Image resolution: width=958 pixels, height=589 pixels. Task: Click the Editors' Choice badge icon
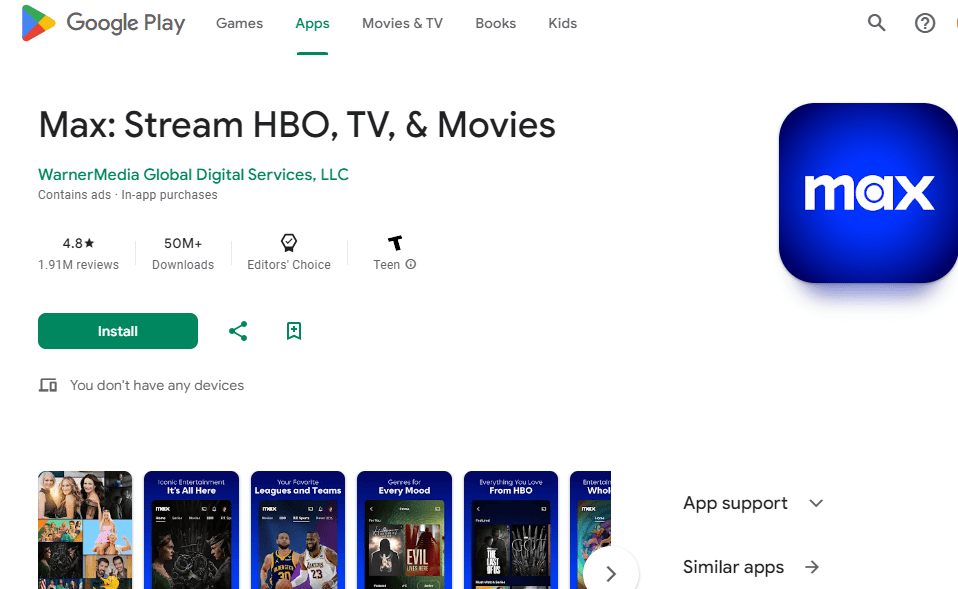[289, 243]
